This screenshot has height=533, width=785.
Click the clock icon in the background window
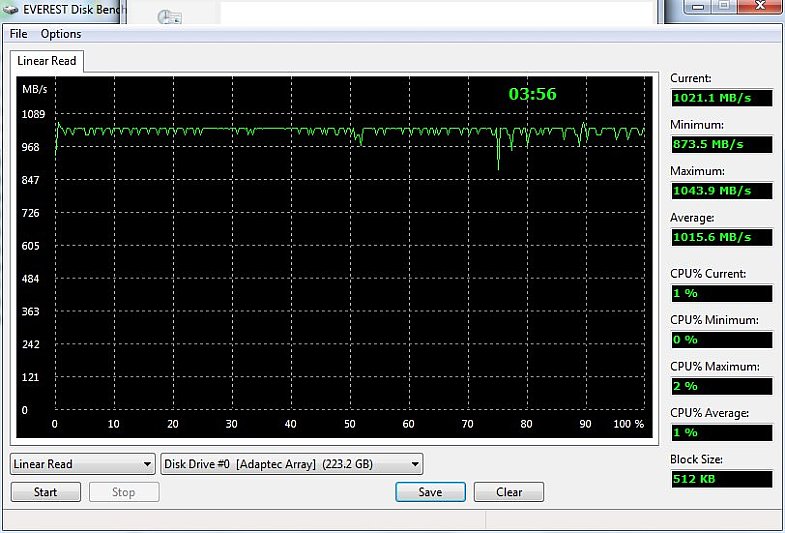pos(169,17)
